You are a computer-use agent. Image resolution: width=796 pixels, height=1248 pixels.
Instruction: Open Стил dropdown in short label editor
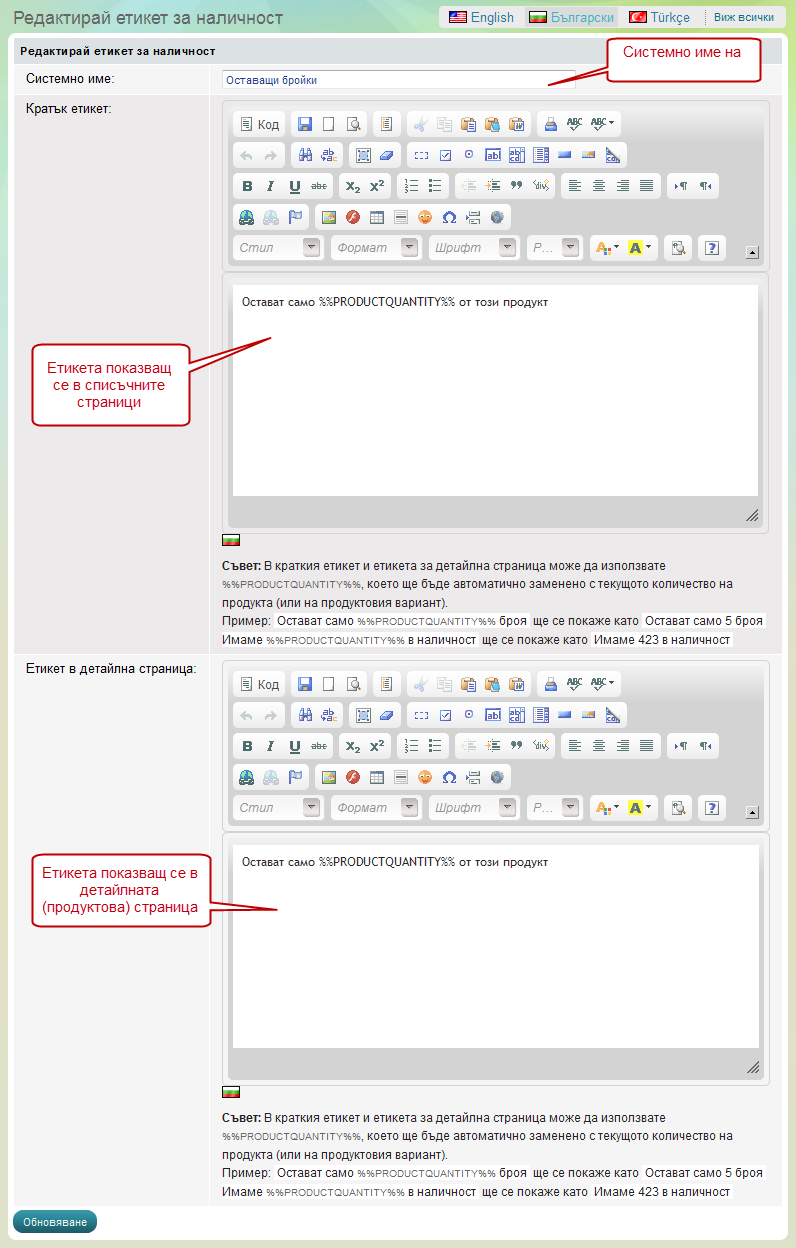coord(278,248)
